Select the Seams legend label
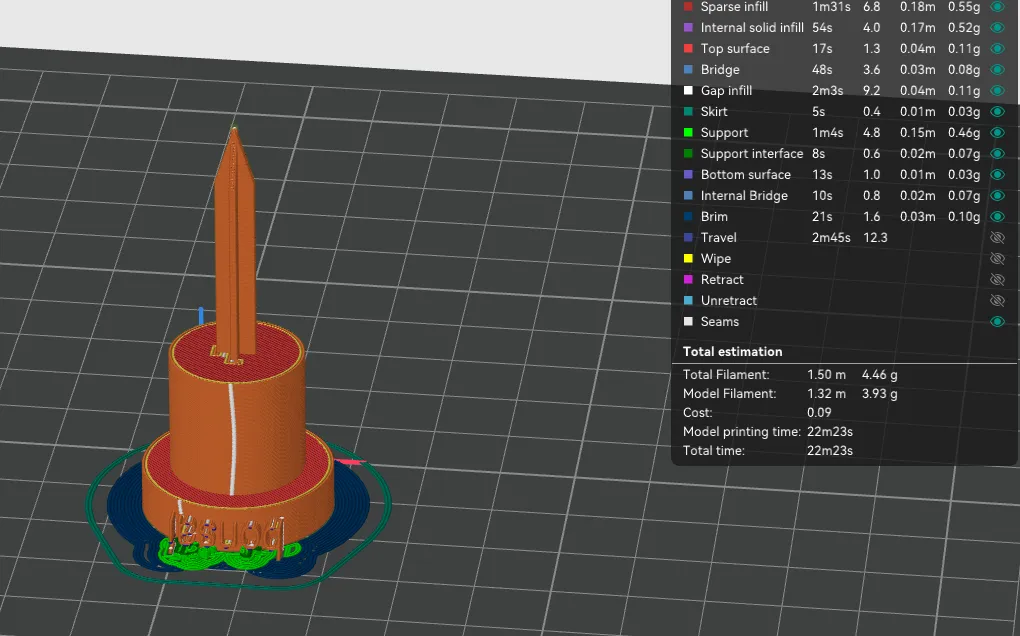1020x636 pixels. 719,321
